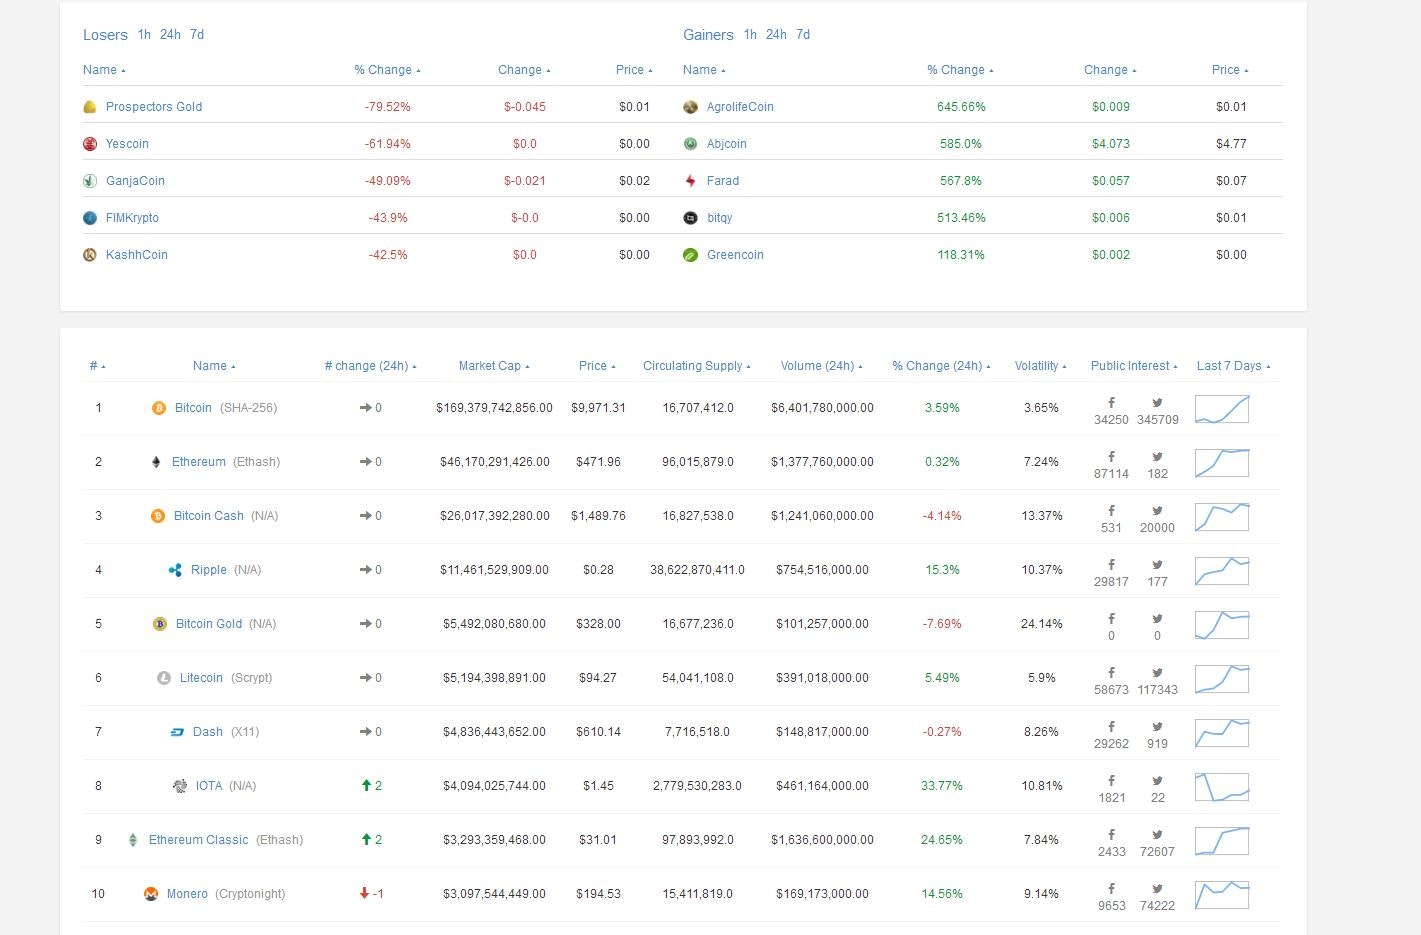Image resolution: width=1421 pixels, height=935 pixels.
Task: Click the red rank-down arrow beside Monero
Action: point(365,894)
